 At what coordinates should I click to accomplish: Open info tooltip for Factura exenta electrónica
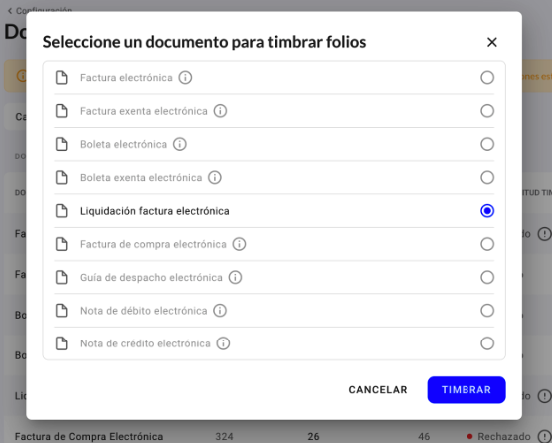pos(220,111)
